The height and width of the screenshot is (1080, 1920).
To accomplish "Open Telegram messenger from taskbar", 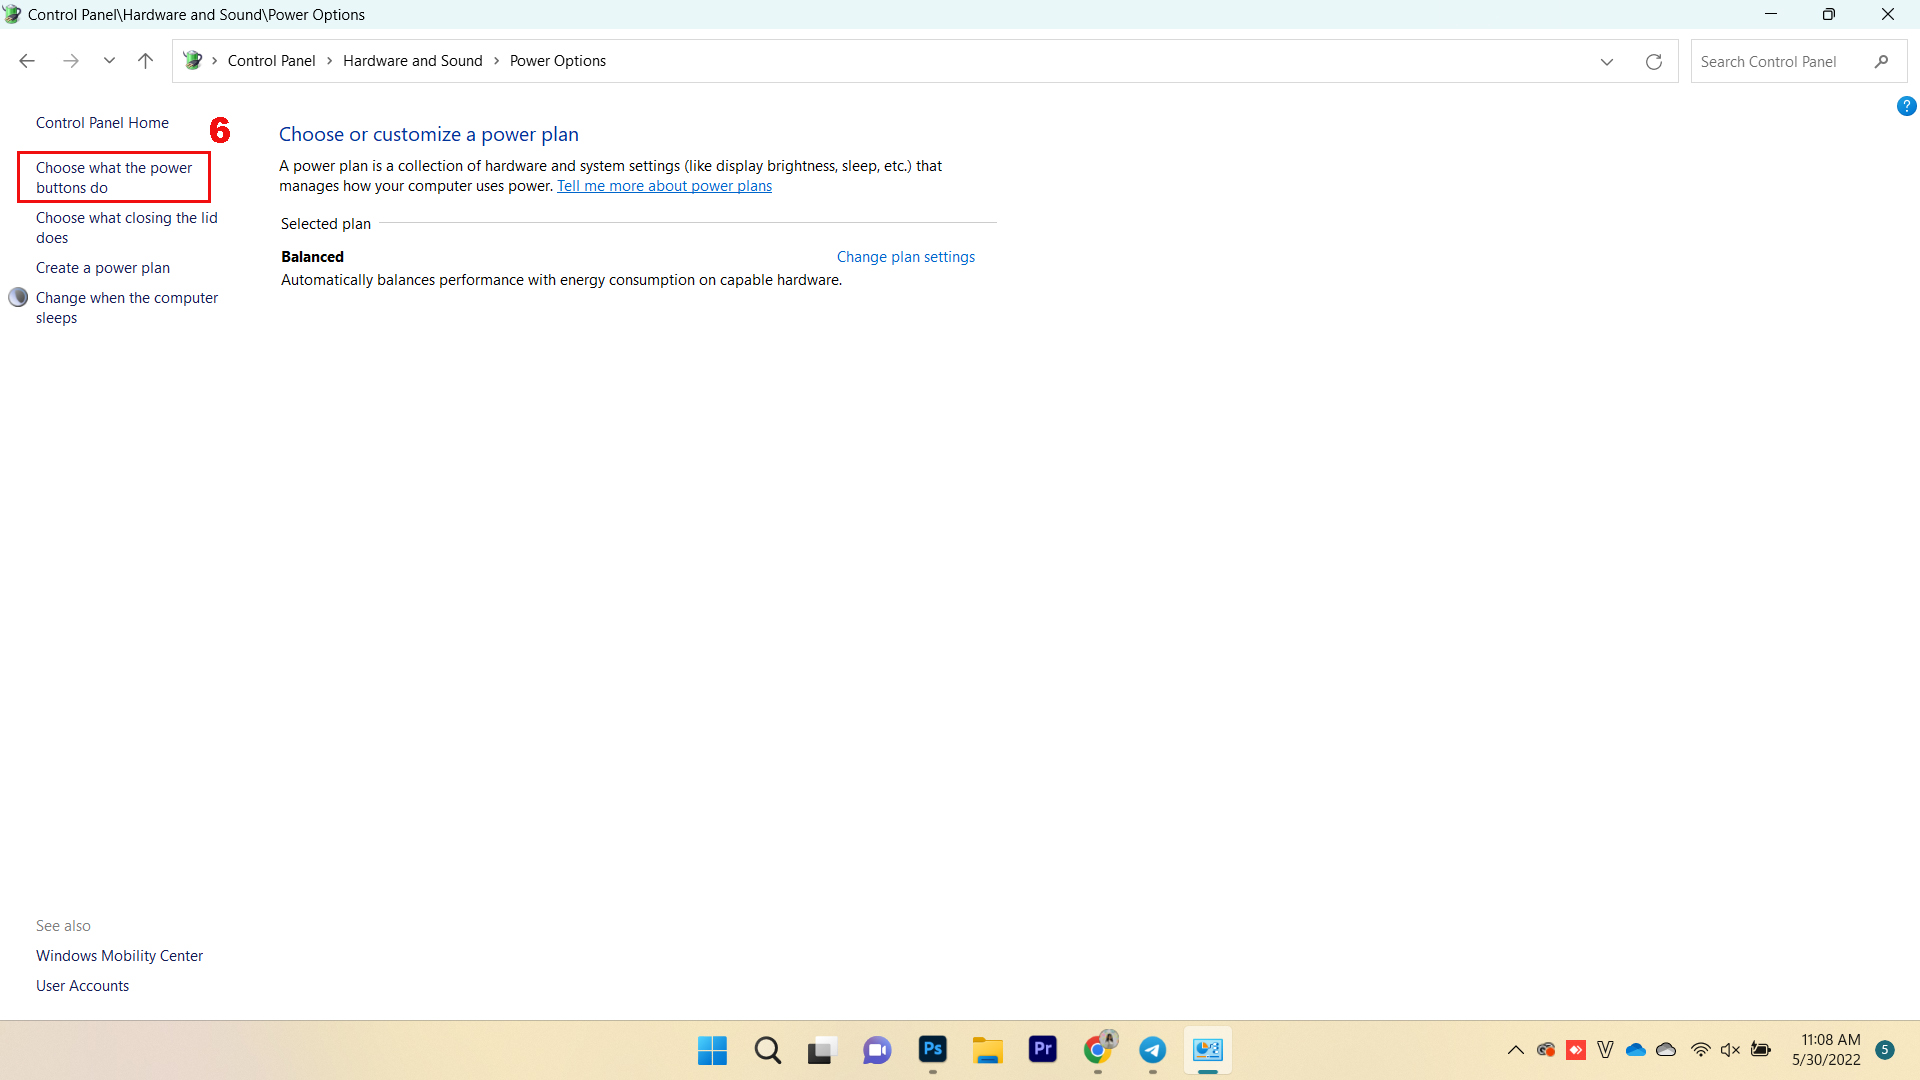I will (x=1151, y=1050).
